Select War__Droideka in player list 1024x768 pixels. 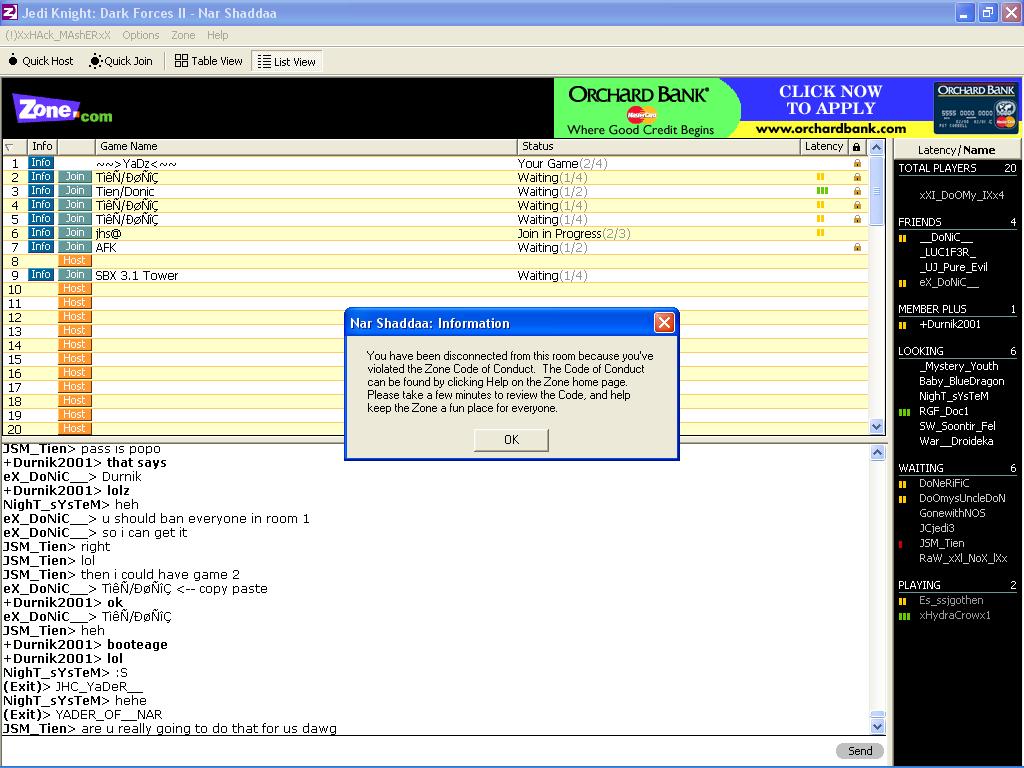click(x=956, y=441)
